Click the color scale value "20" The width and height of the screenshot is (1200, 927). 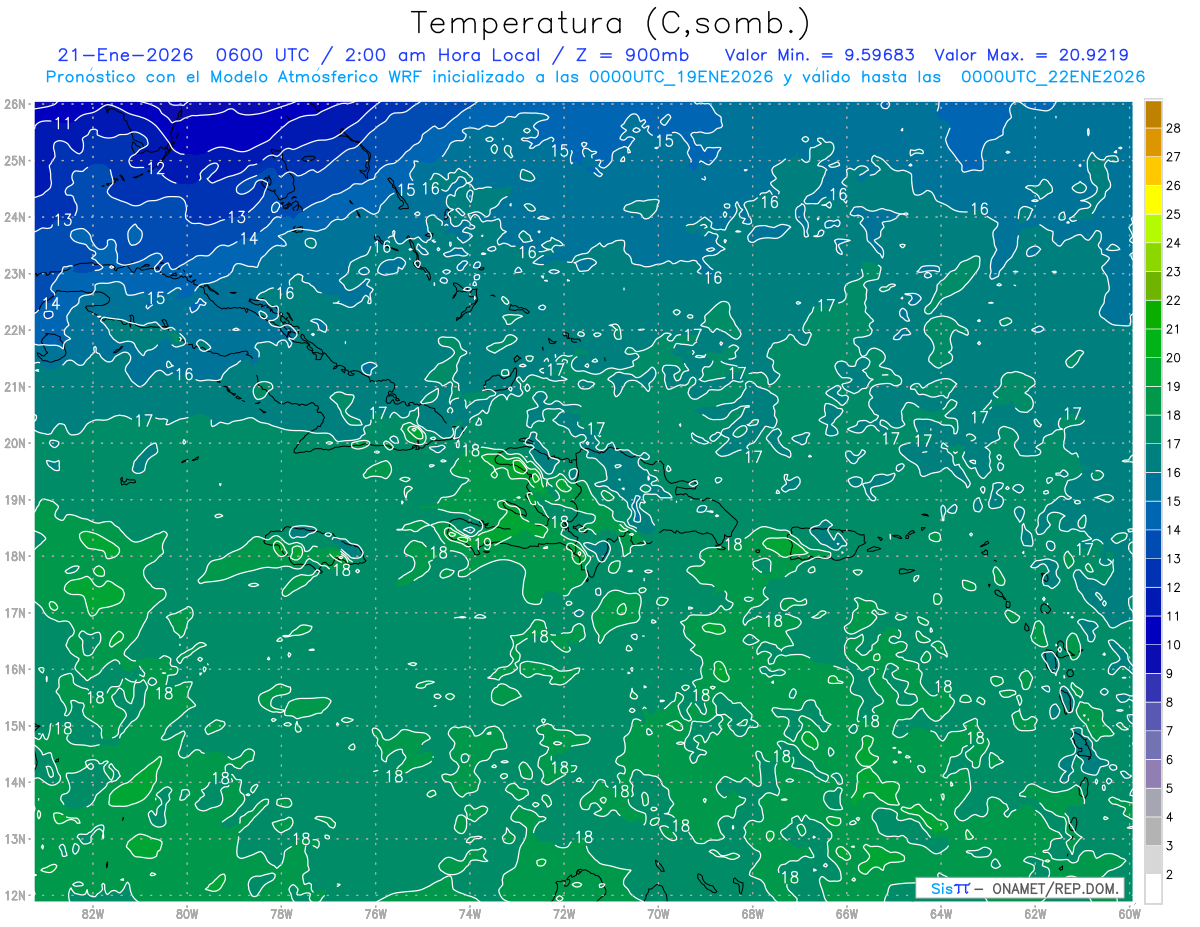1173,358
